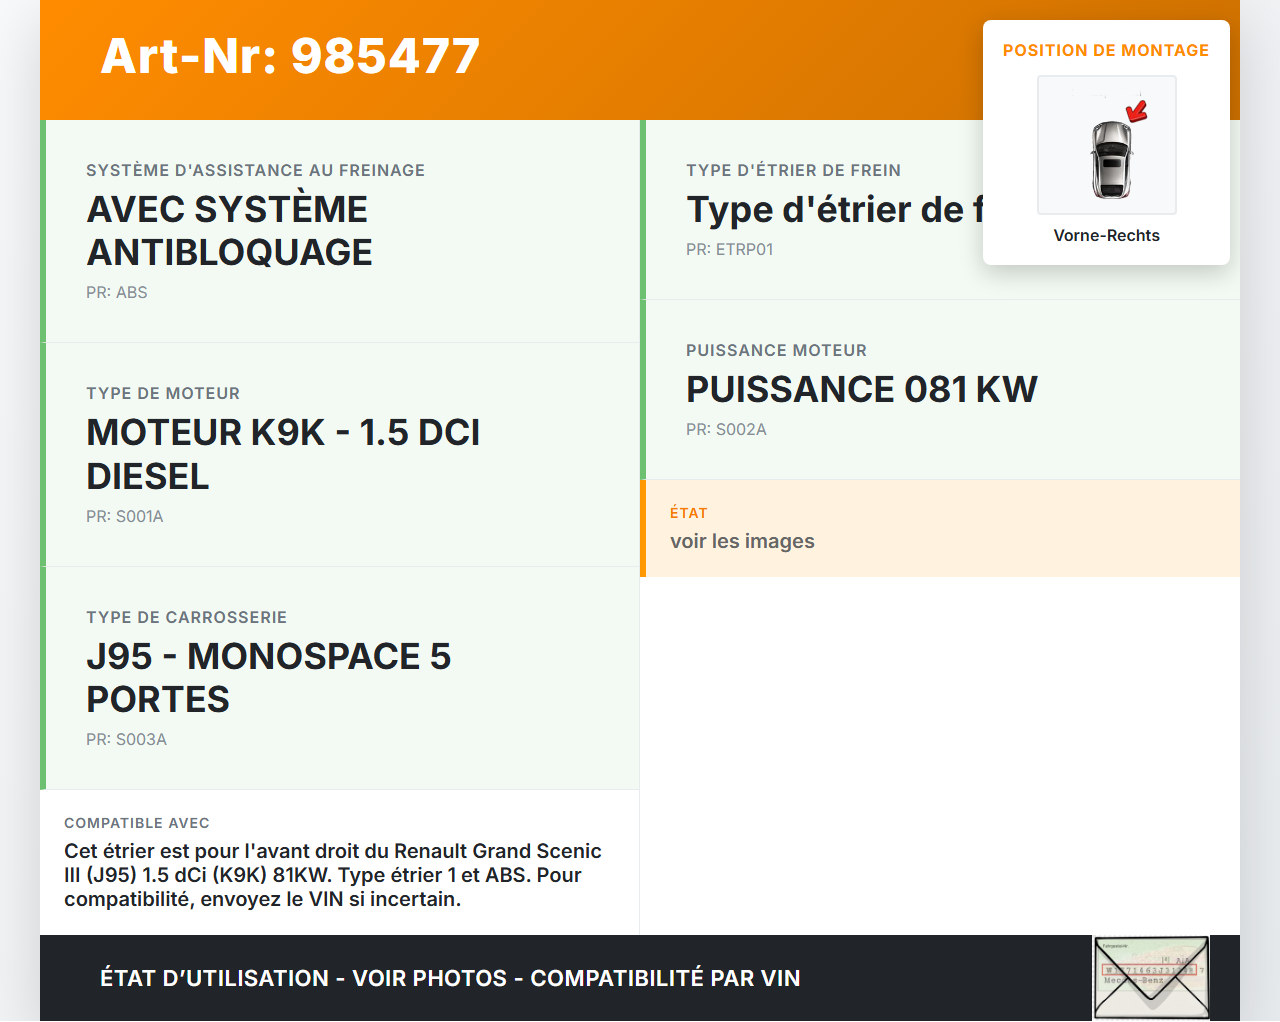Click the VIN envelope icon in footer
This screenshot has width=1280, height=1022.
point(1151,977)
